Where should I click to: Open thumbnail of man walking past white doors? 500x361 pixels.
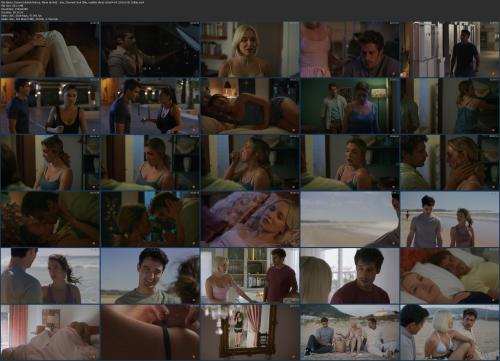[x=449, y=49]
